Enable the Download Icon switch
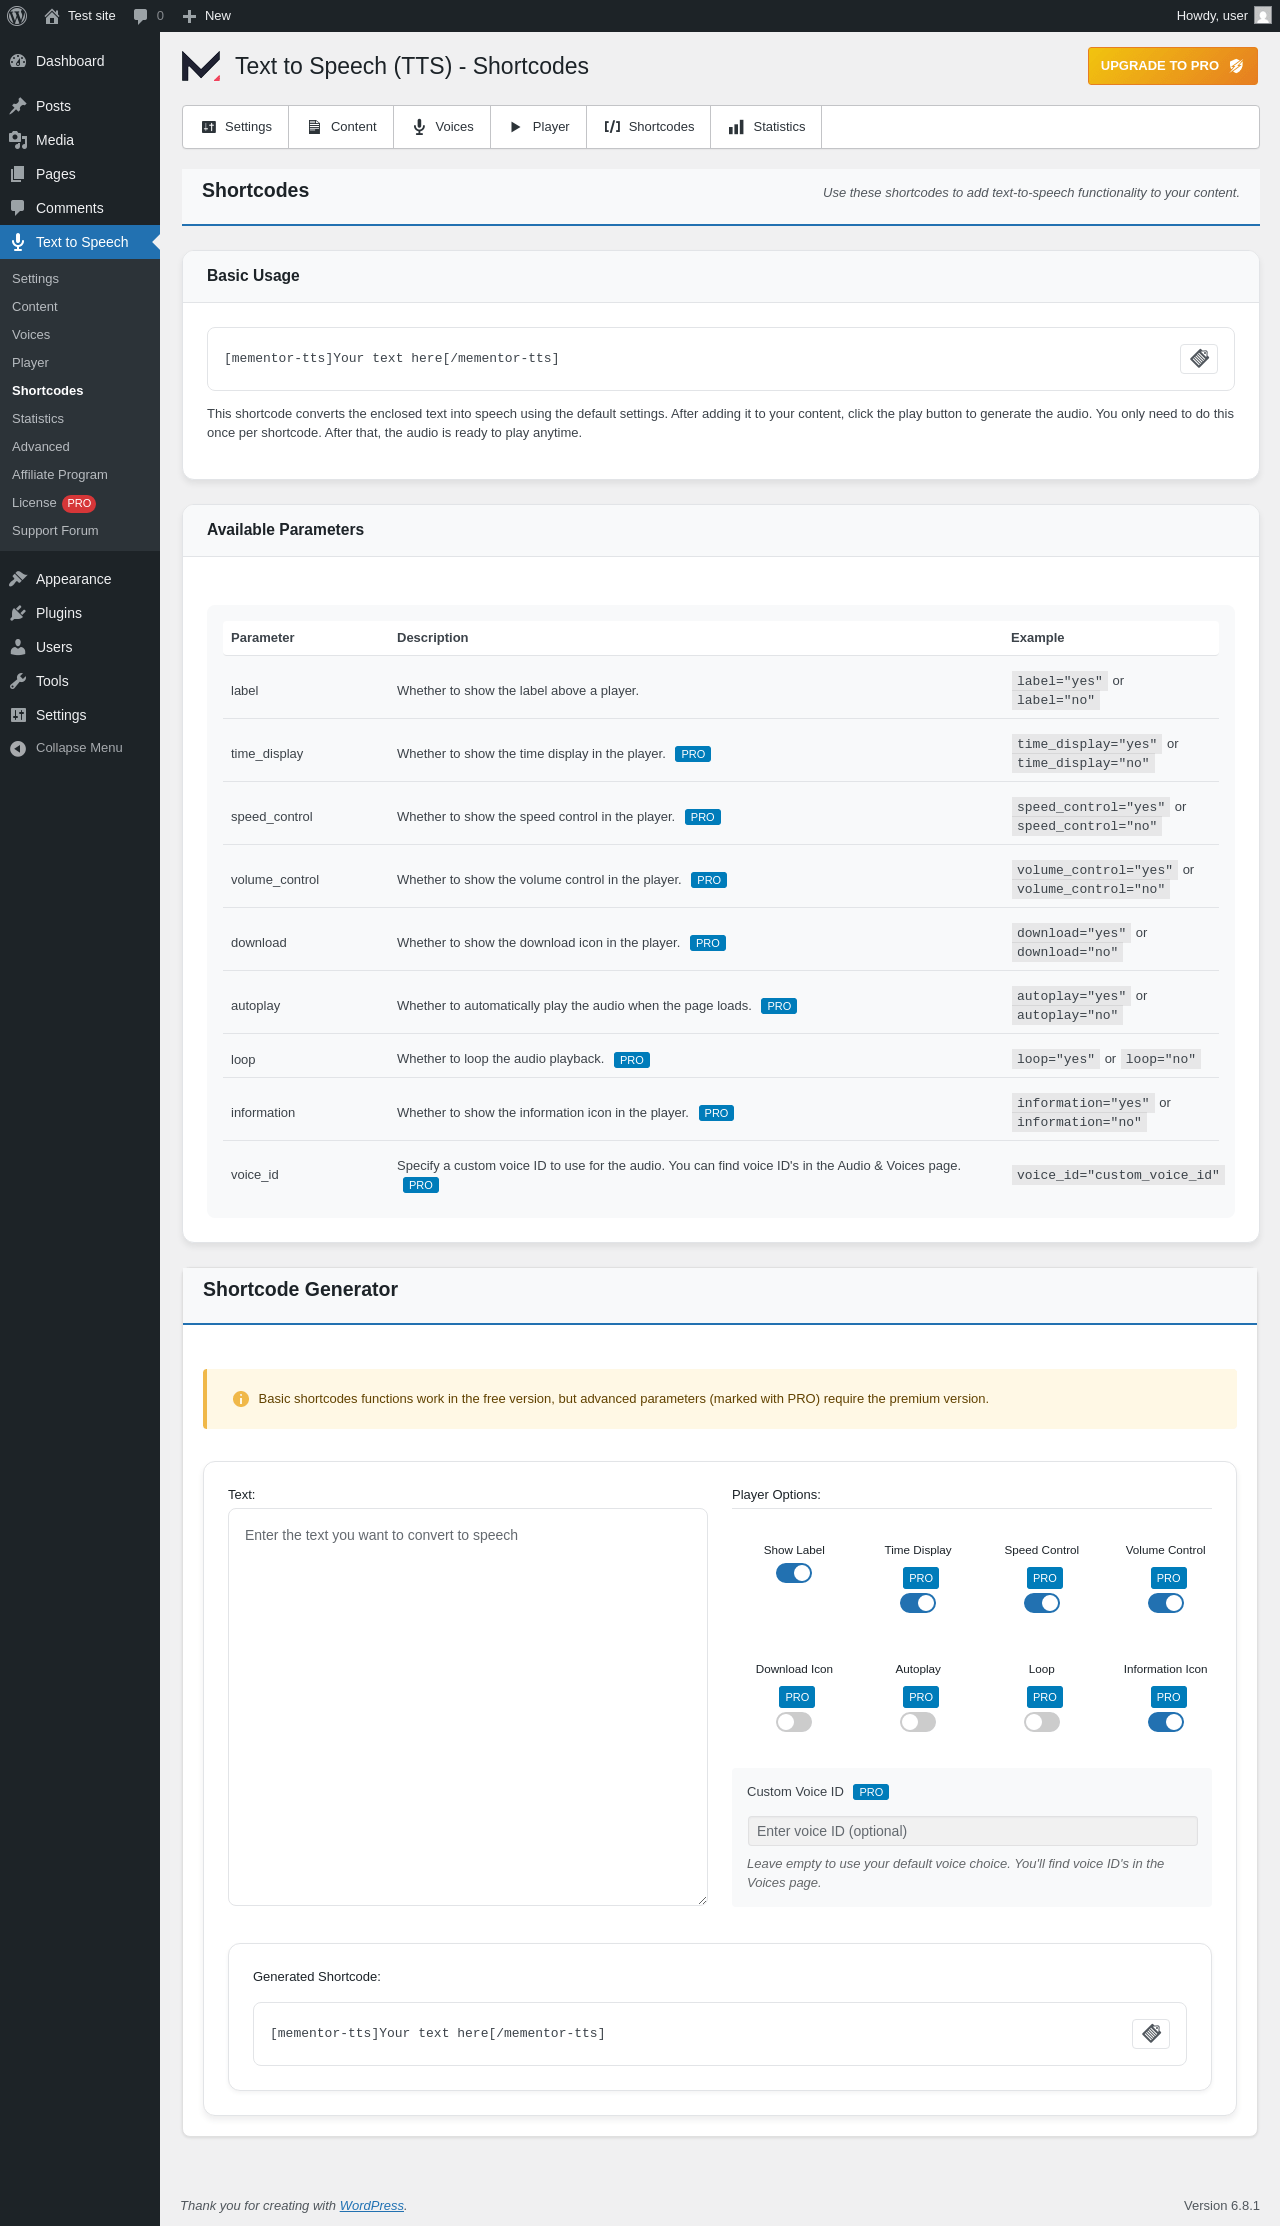This screenshot has height=2226, width=1280. click(794, 1722)
